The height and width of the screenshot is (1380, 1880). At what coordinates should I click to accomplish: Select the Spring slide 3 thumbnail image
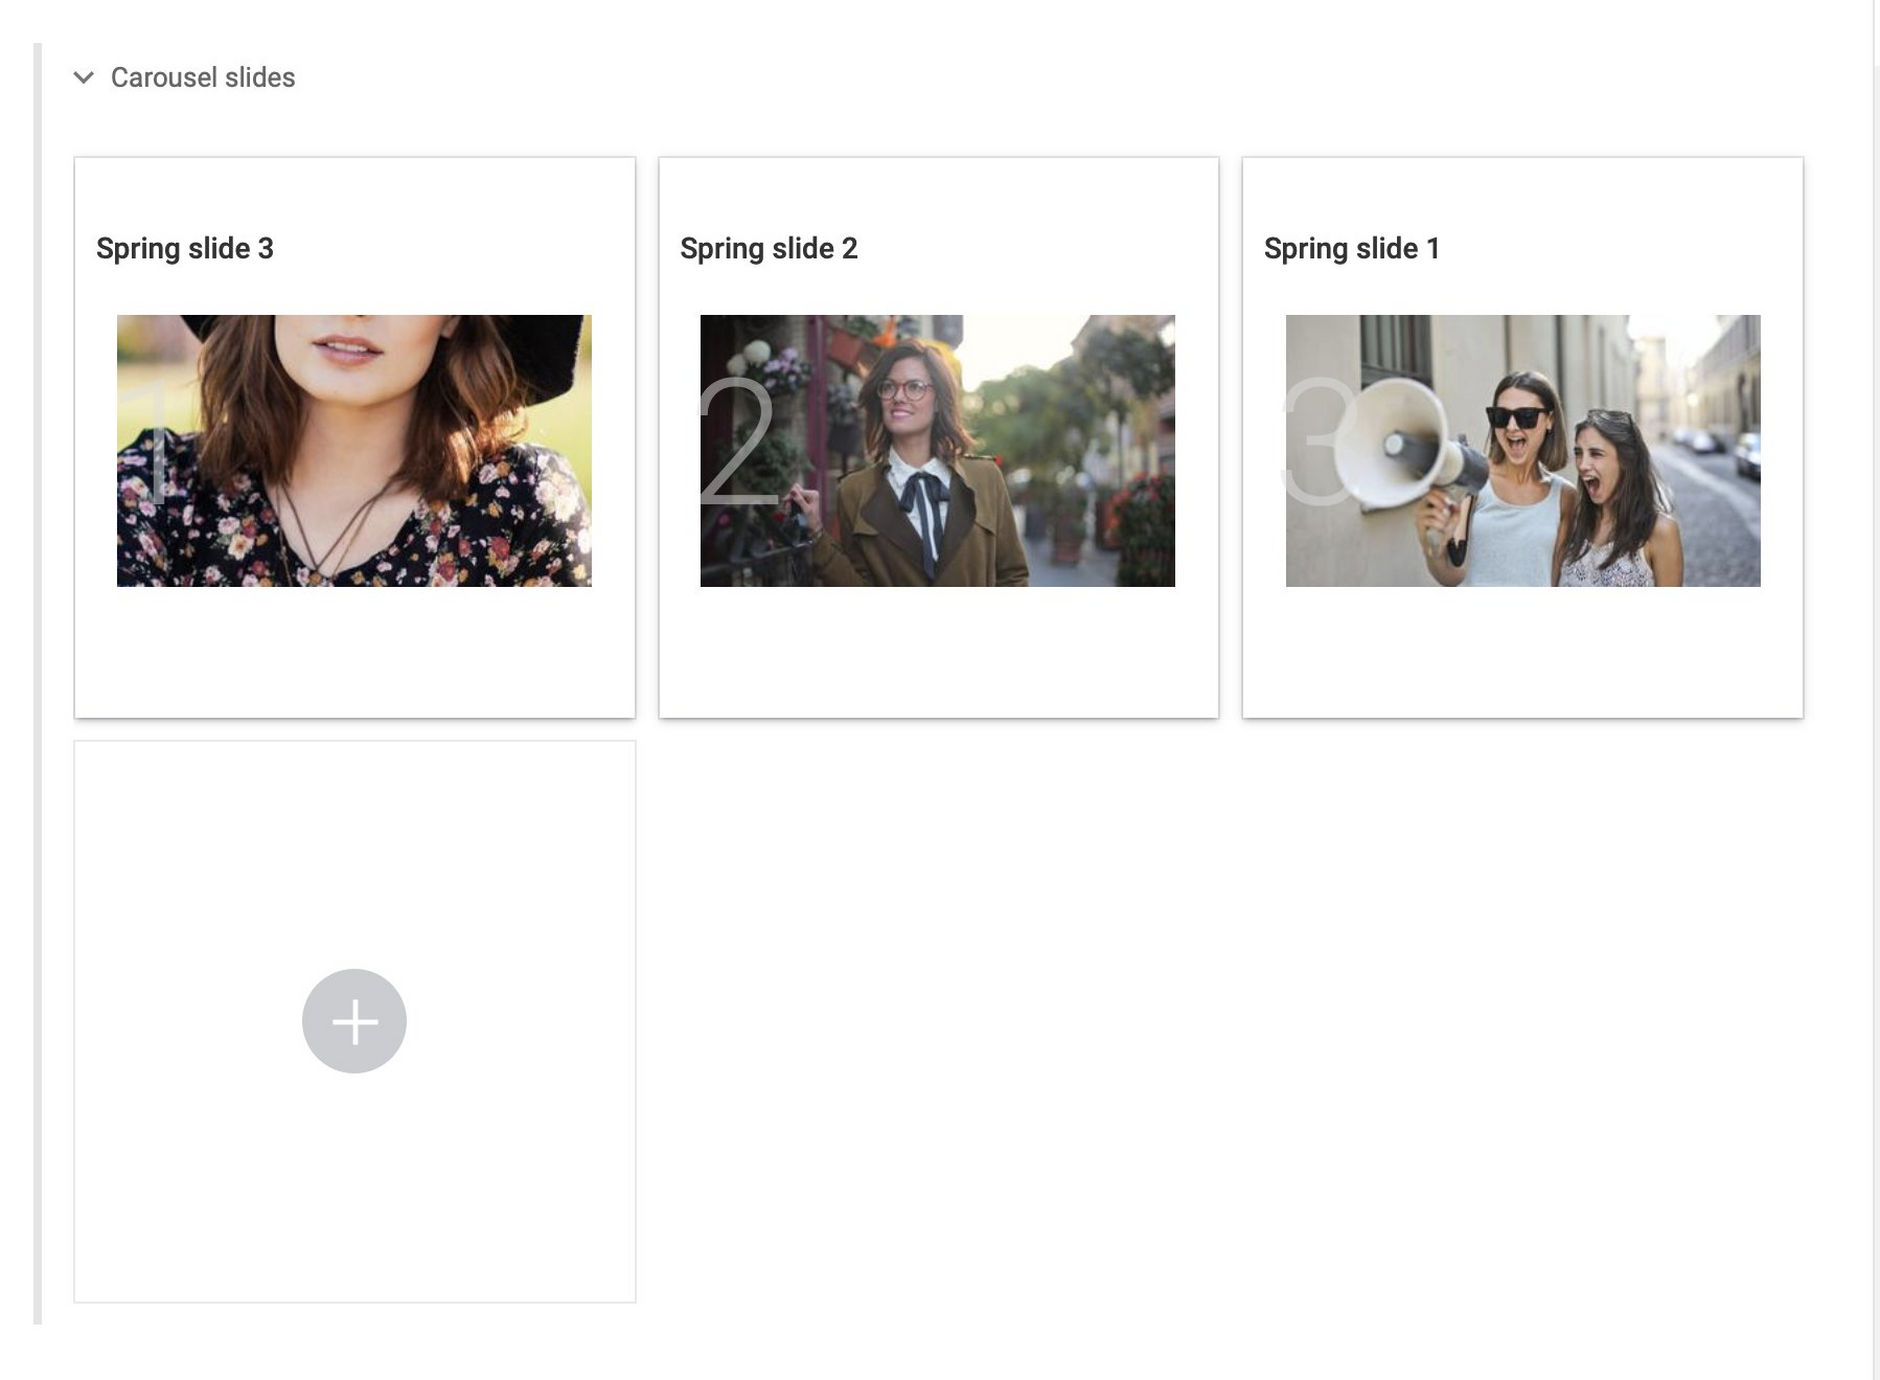pyautogui.click(x=354, y=450)
